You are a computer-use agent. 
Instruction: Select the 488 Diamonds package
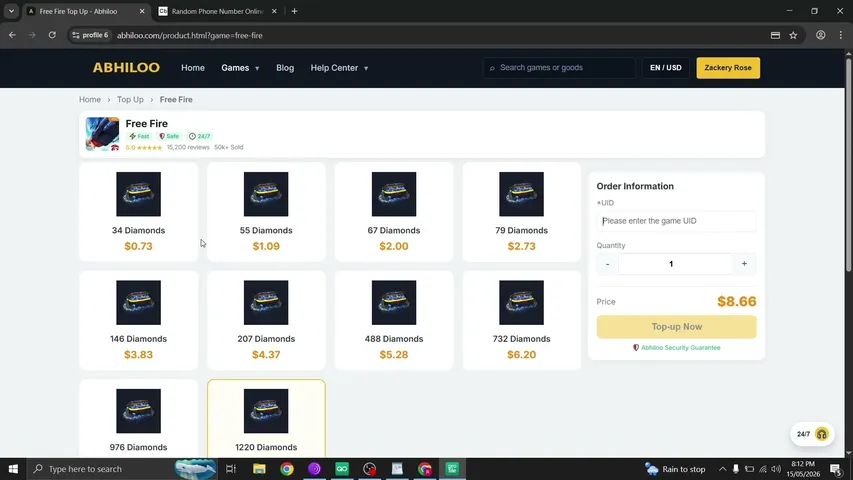(x=394, y=320)
